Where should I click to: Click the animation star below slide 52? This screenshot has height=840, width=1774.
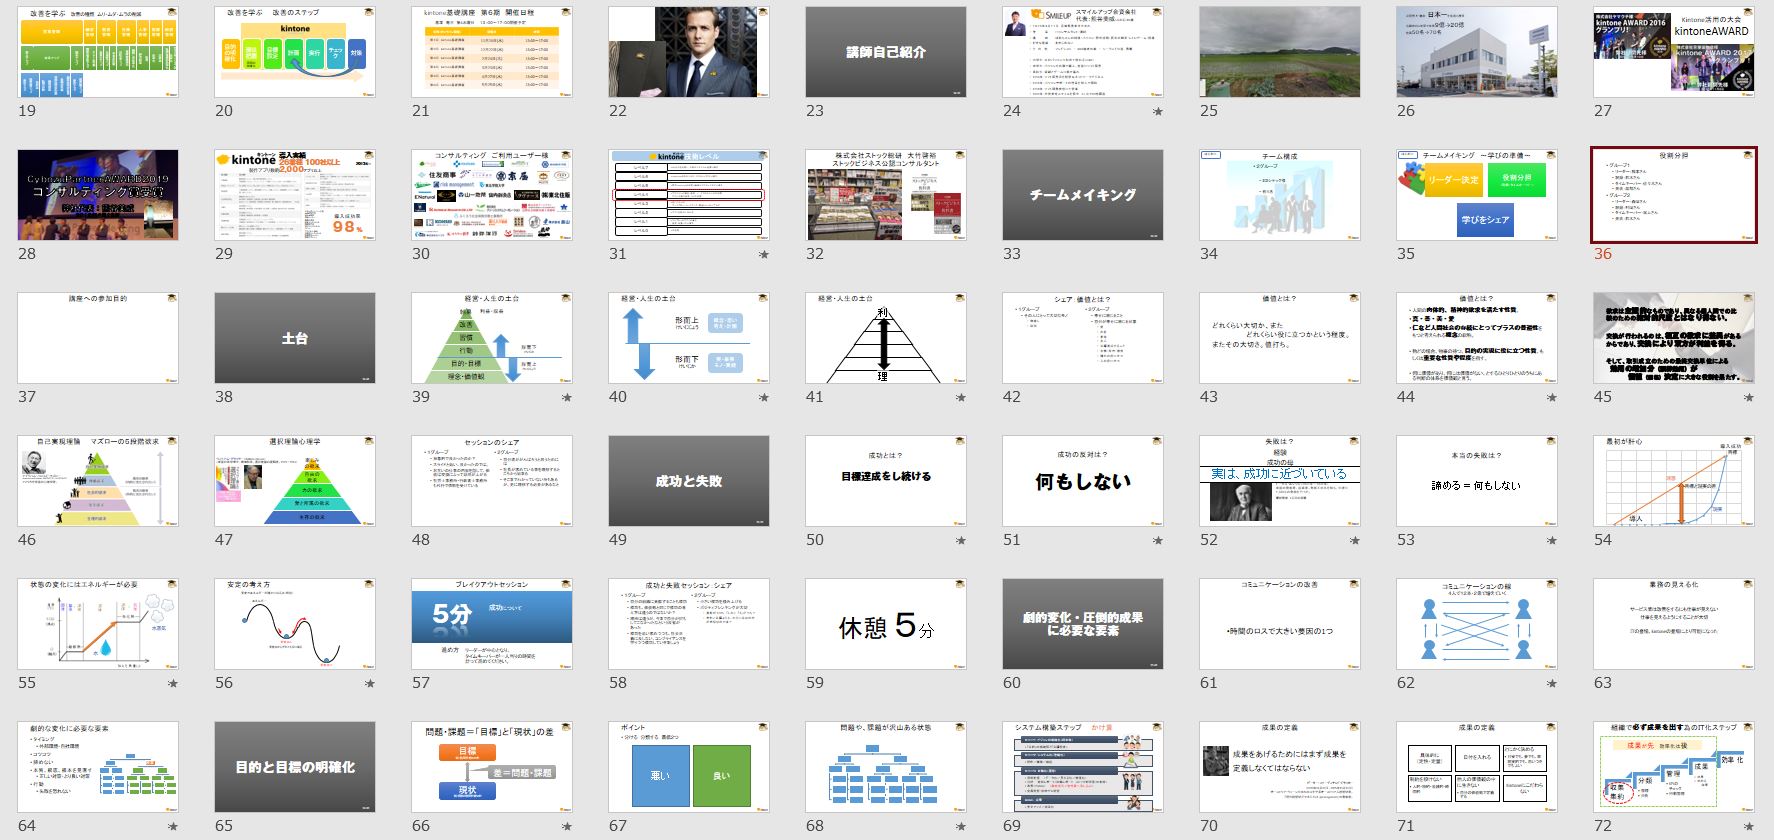coord(1355,541)
